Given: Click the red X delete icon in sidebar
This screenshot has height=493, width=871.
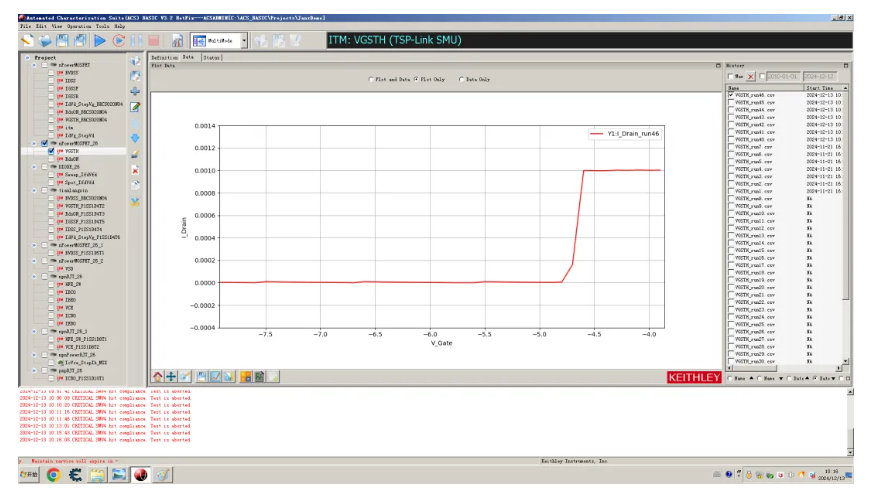Looking at the screenshot, I should tap(135, 170).
